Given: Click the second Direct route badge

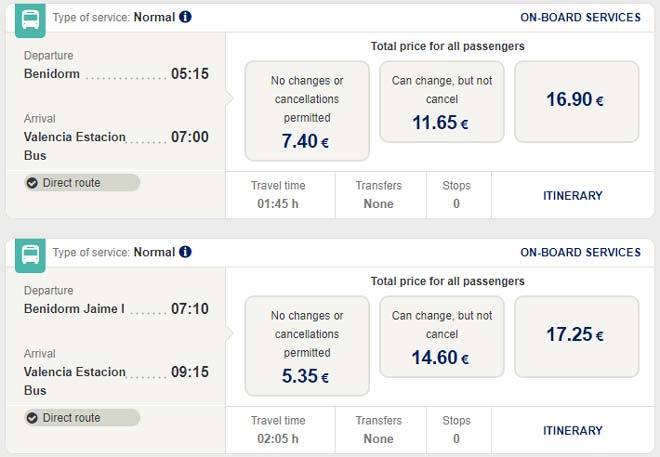Looking at the screenshot, I should click(82, 418).
